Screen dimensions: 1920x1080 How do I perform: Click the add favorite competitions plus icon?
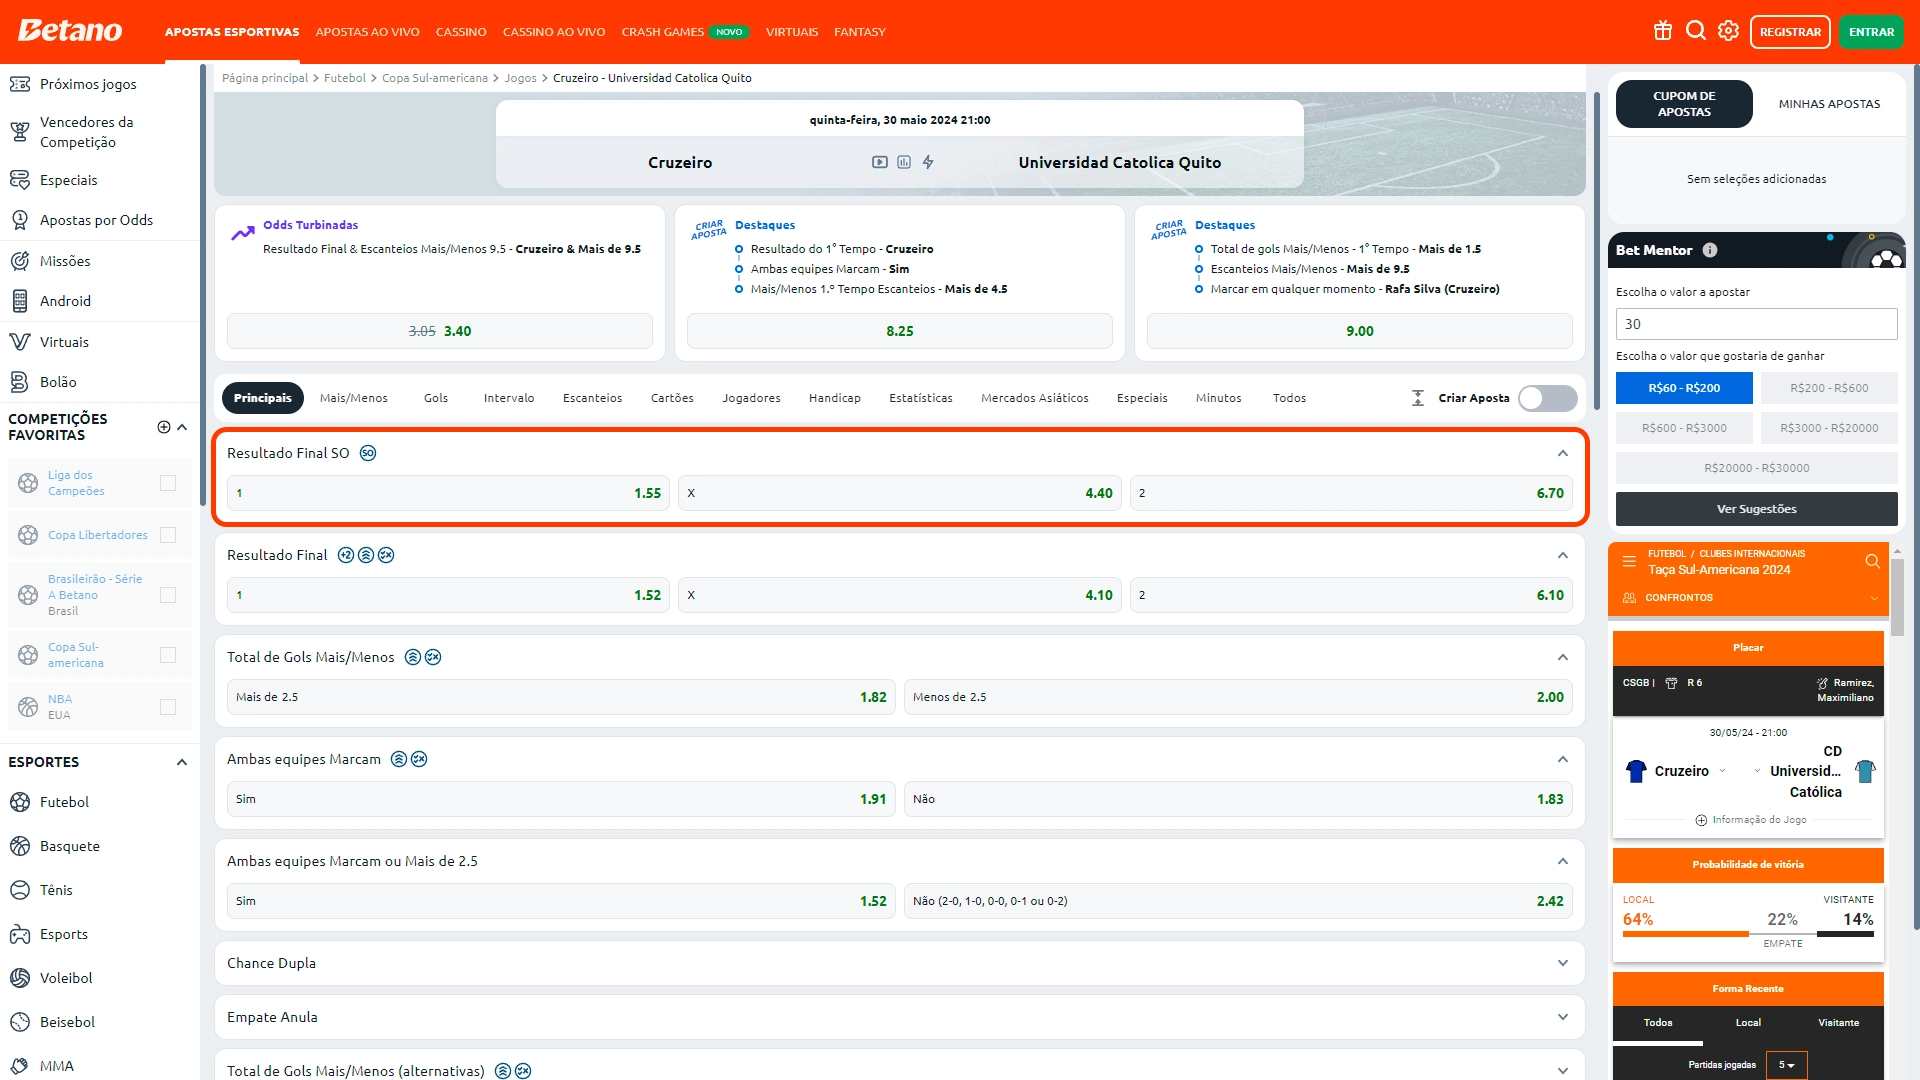[164, 427]
